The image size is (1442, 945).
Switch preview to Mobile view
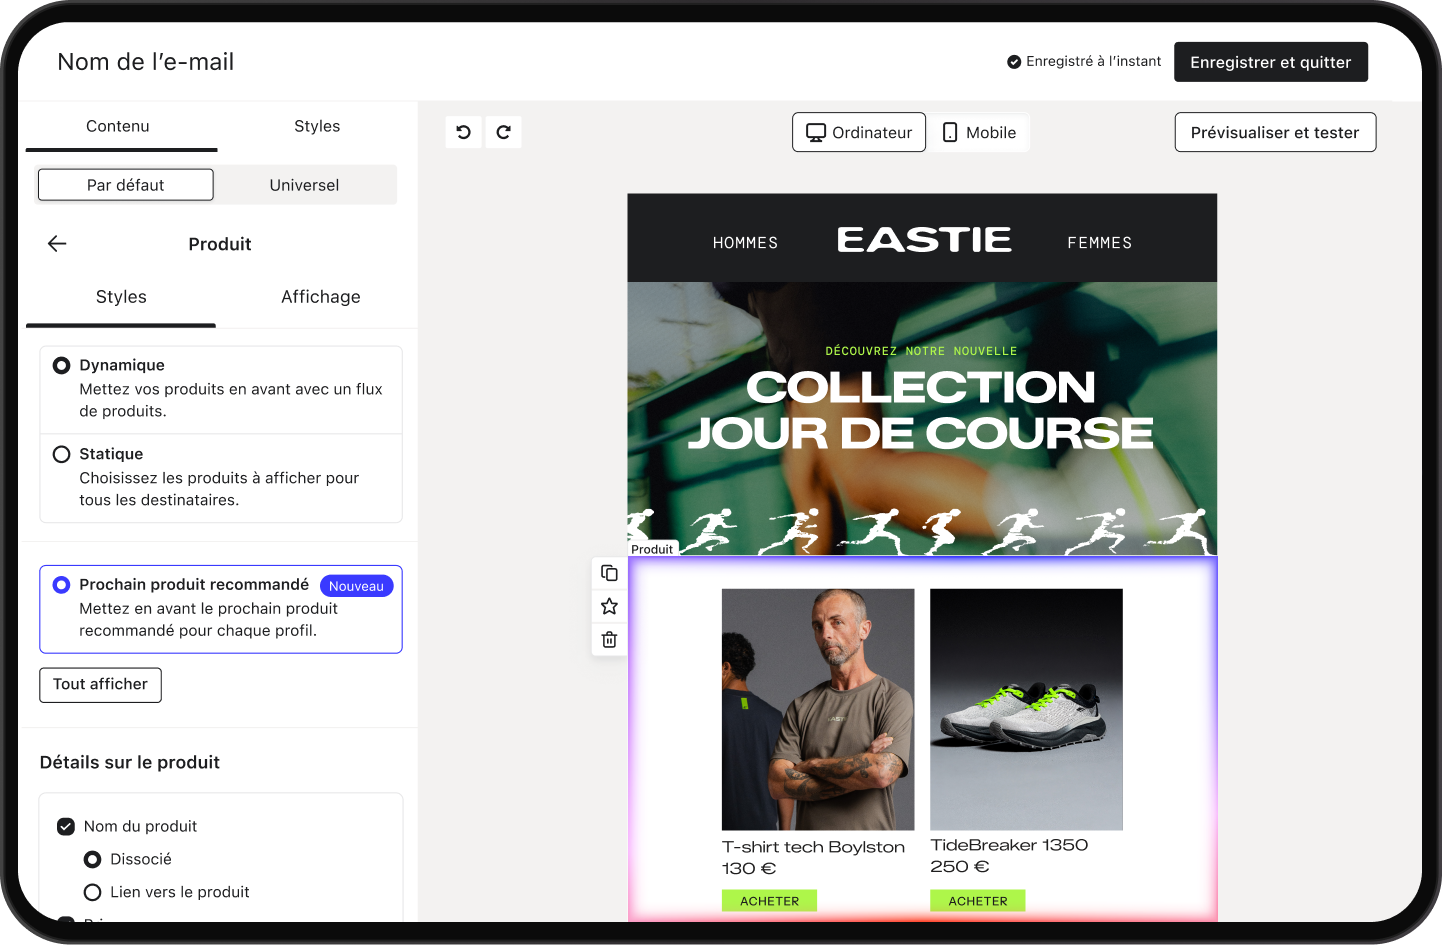980,132
